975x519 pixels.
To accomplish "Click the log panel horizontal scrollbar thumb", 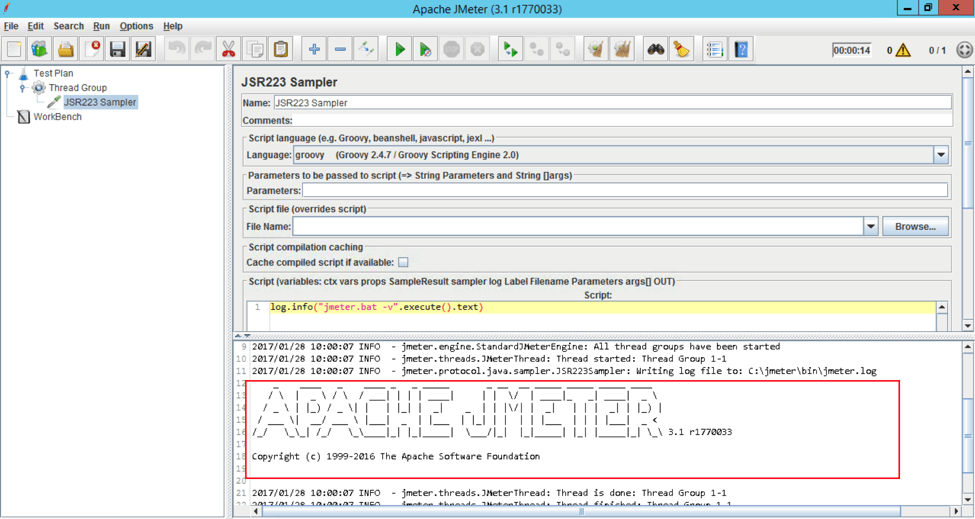I will click(582, 512).
